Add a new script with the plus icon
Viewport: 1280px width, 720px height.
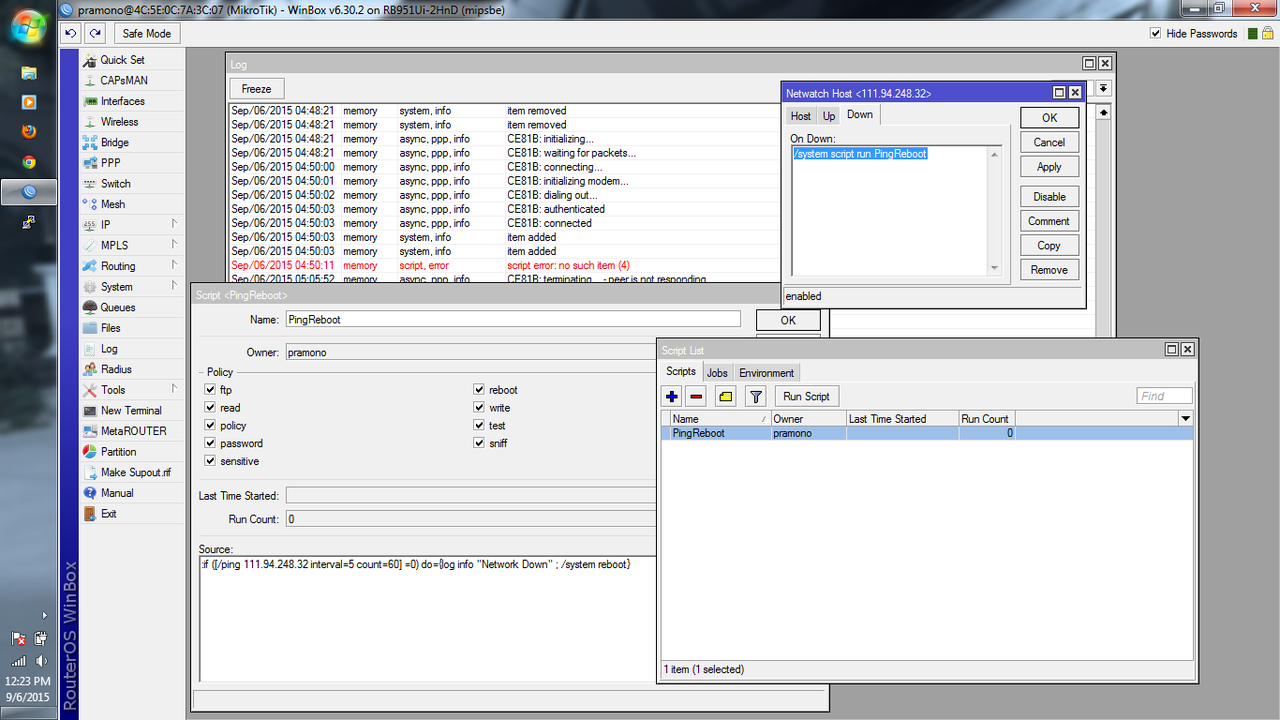[x=672, y=397]
